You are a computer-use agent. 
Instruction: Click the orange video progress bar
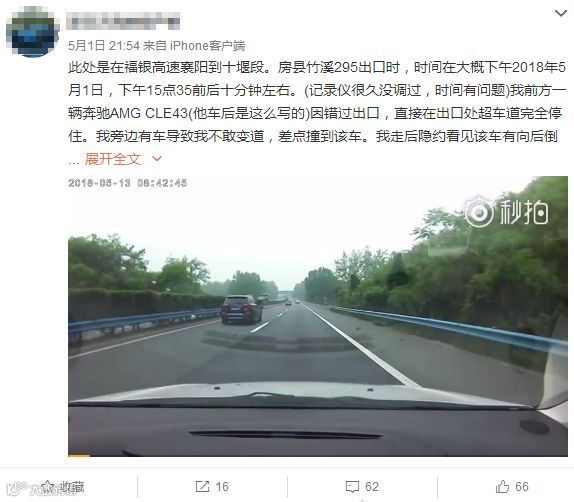[x=79, y=455]
